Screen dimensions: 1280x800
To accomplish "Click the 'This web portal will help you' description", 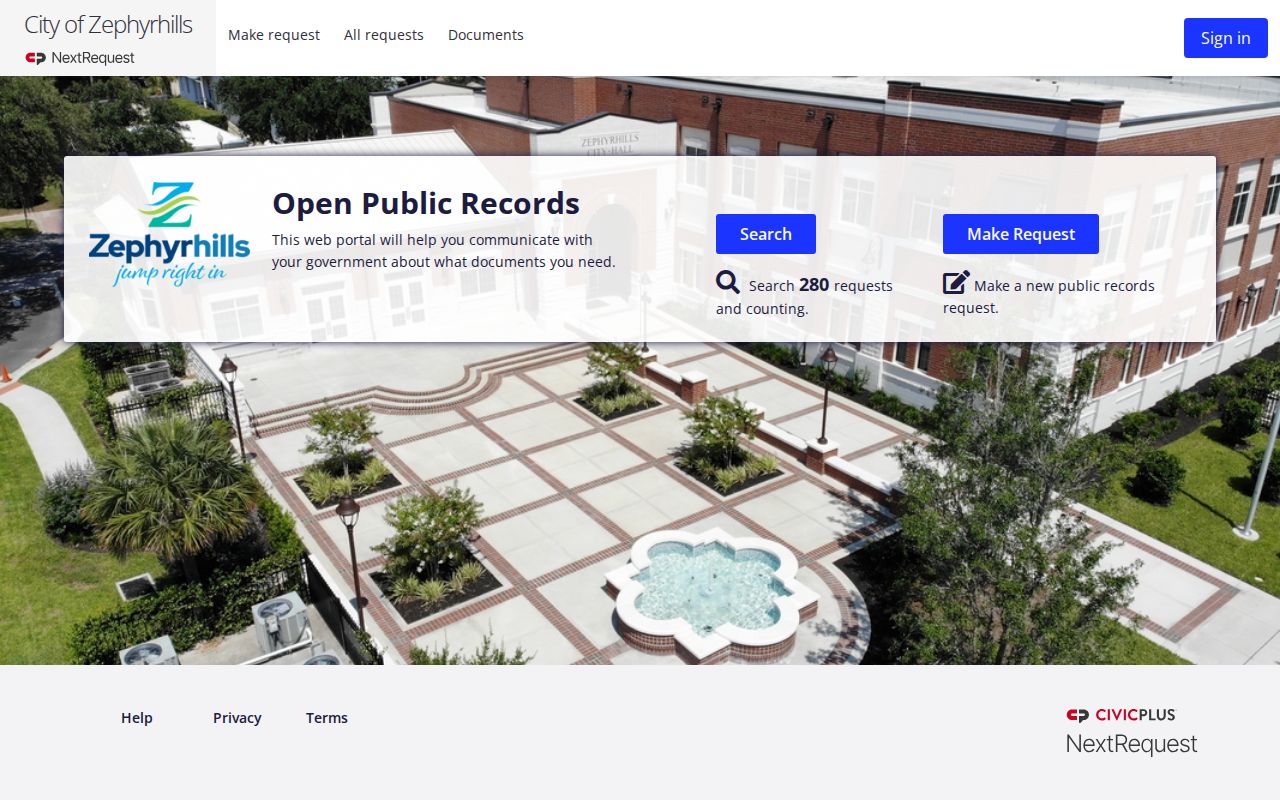I will (x=444, y=251).
